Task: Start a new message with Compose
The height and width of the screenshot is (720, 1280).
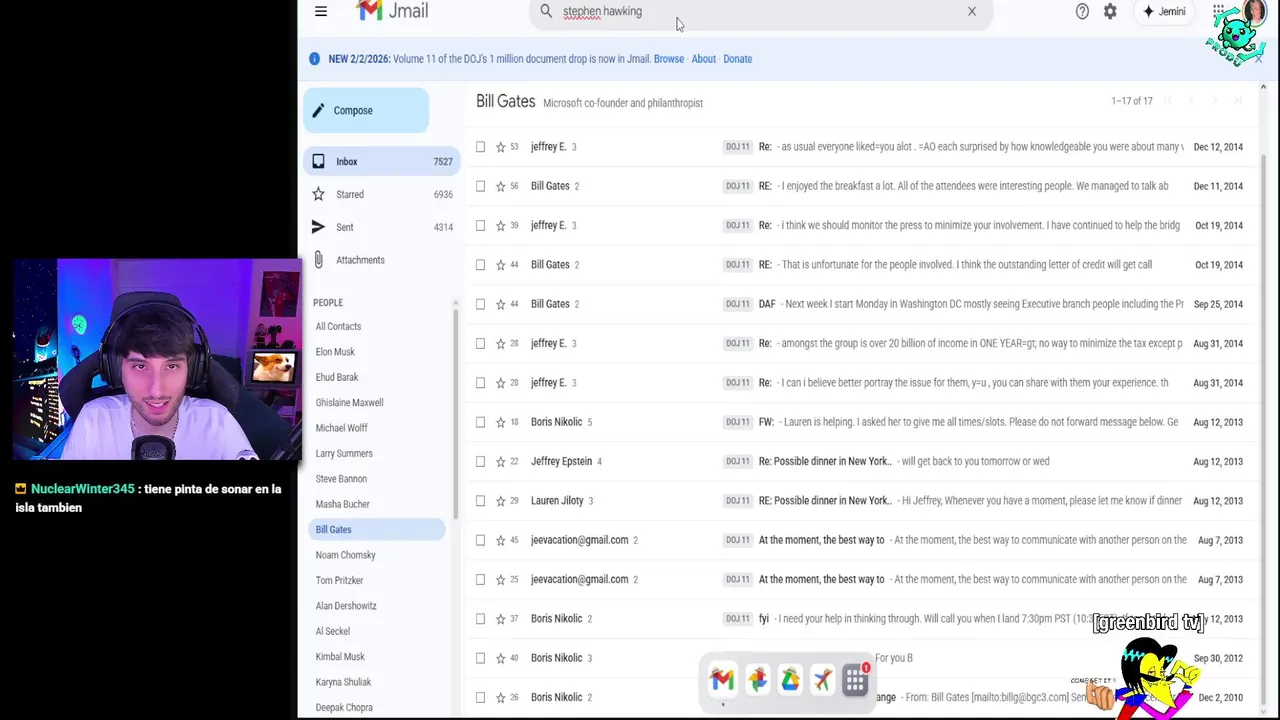Action: tap(366, 110)
